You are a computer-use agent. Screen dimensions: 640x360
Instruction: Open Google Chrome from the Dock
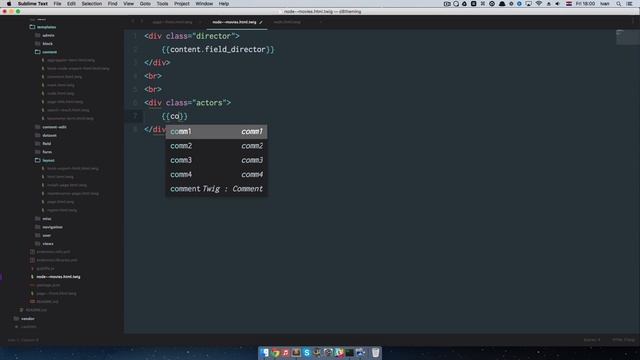[276, 352]
